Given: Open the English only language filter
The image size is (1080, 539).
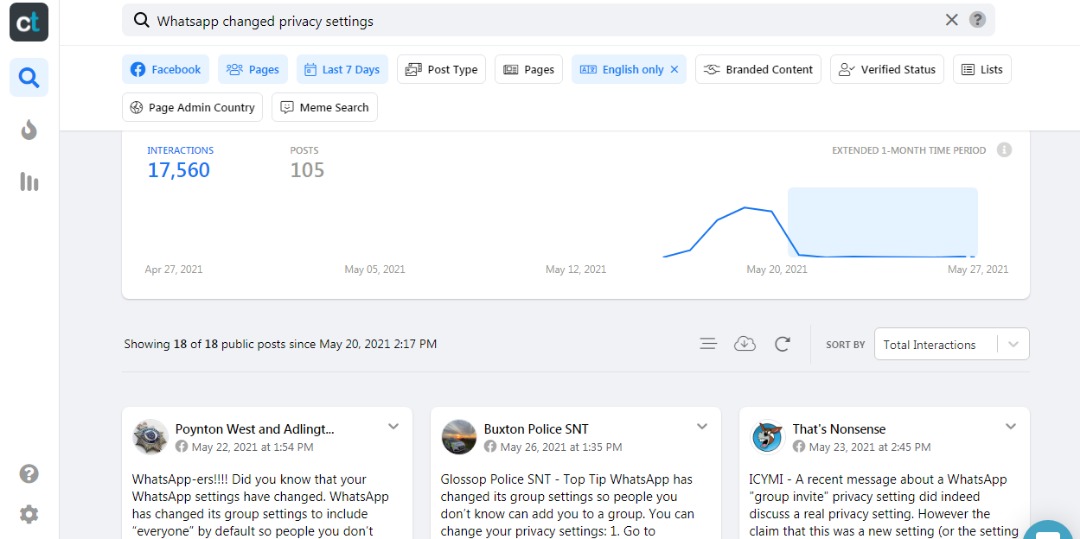Looking at the screenshot, I should (623, 70).
